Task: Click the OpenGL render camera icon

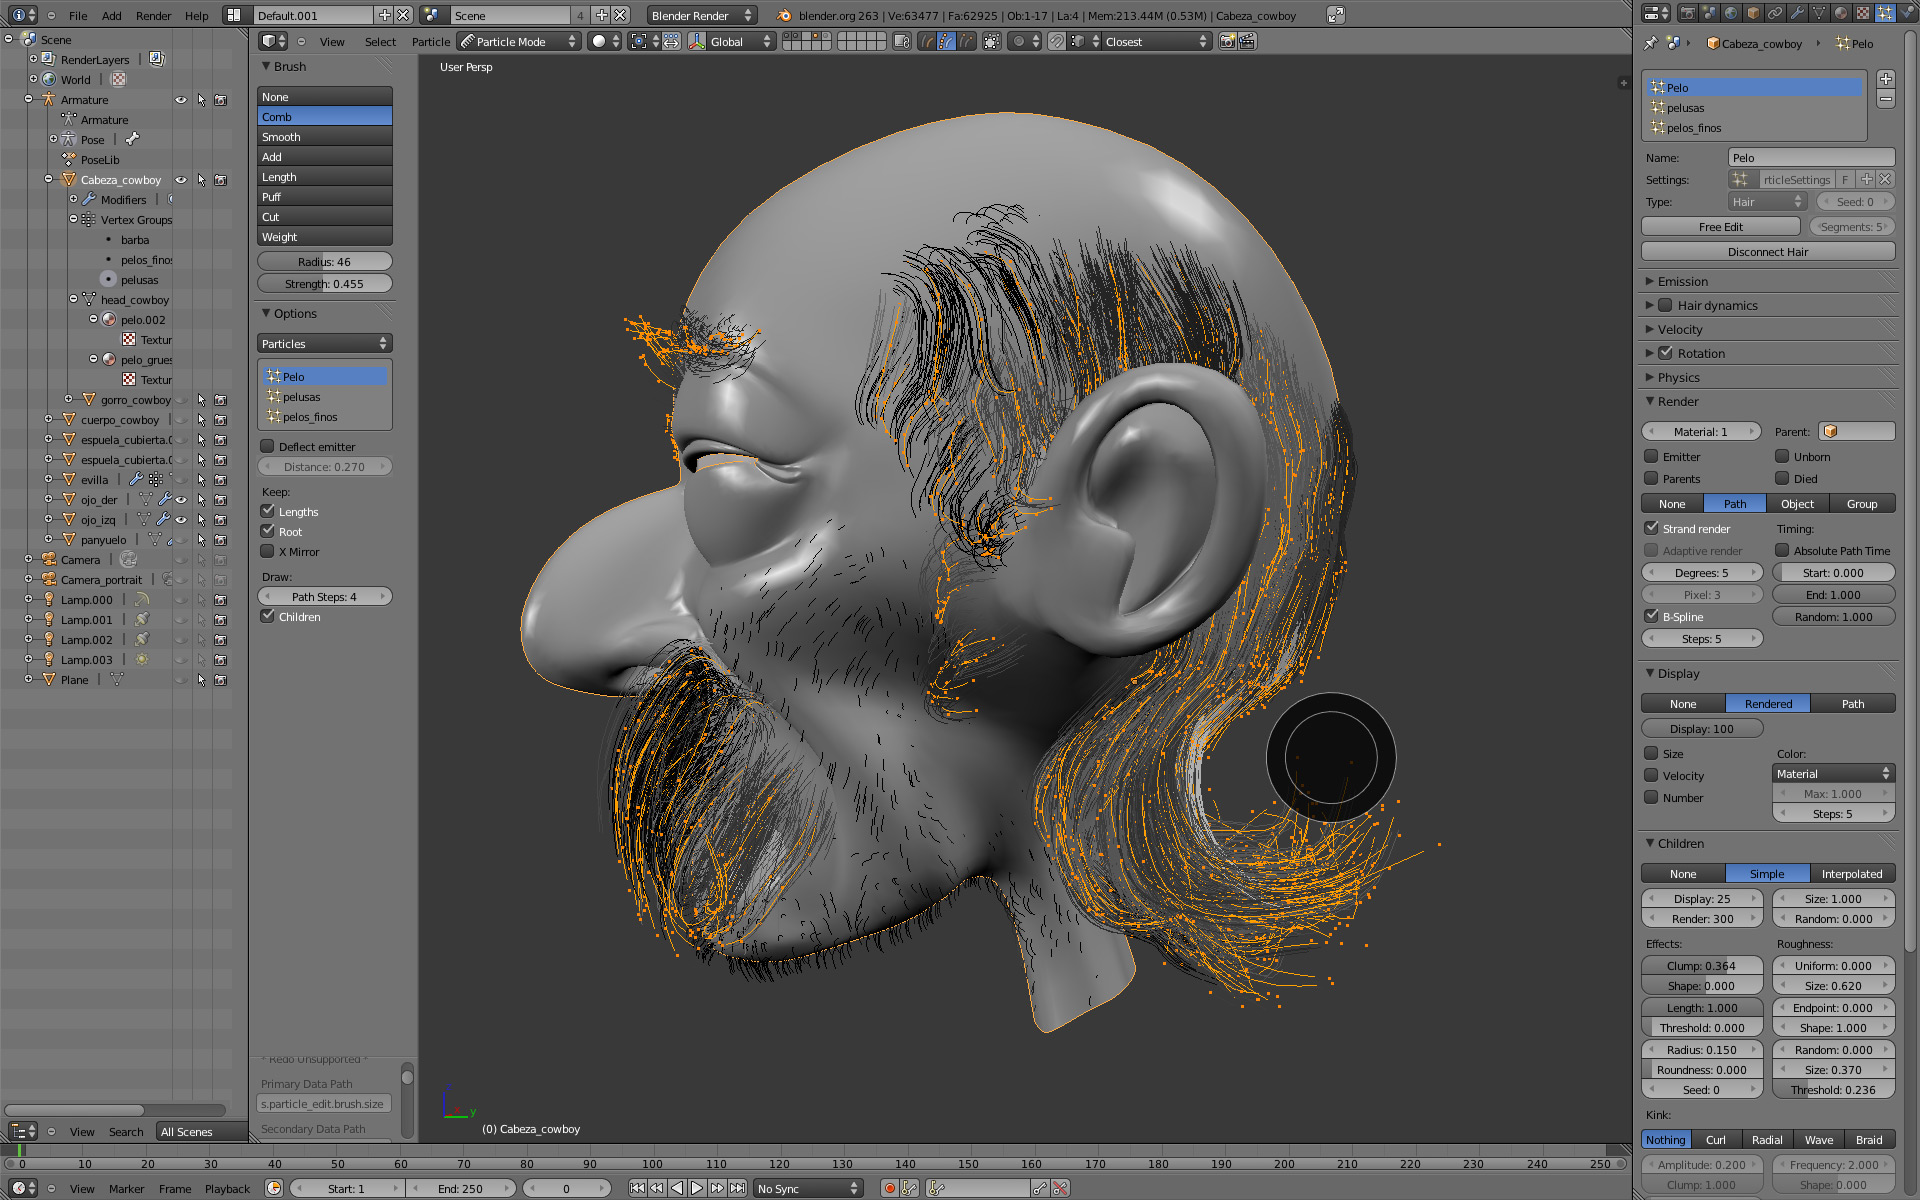Action: pyautogui.click(x=1227, y=41)
